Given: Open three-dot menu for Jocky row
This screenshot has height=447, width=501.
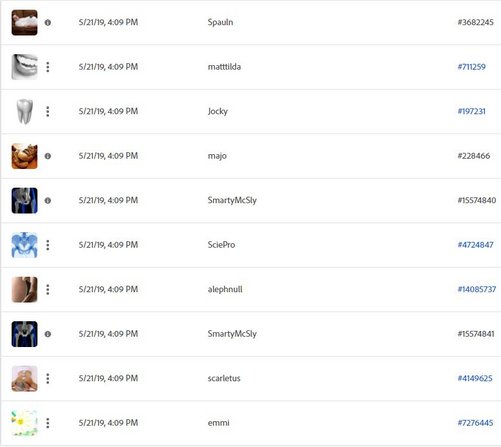Looking at the screenshot, I should coord(48,111).
